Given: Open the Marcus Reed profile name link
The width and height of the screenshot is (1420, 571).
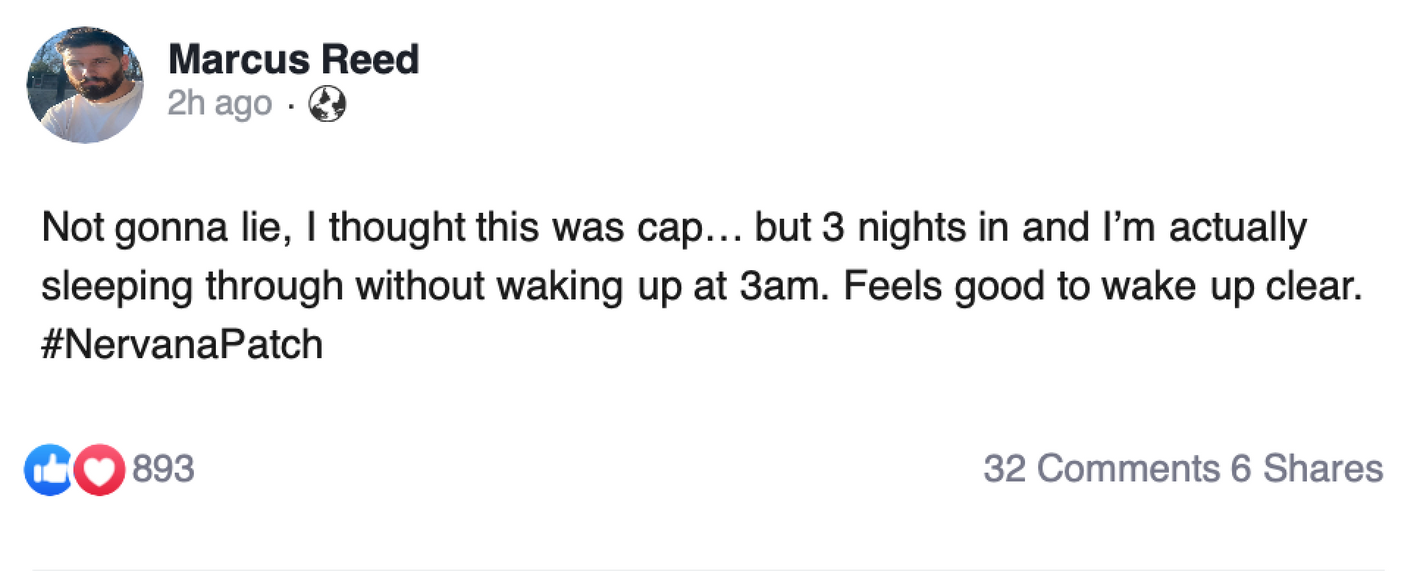Looking at the screenshot, I should (x=293, y=61).
